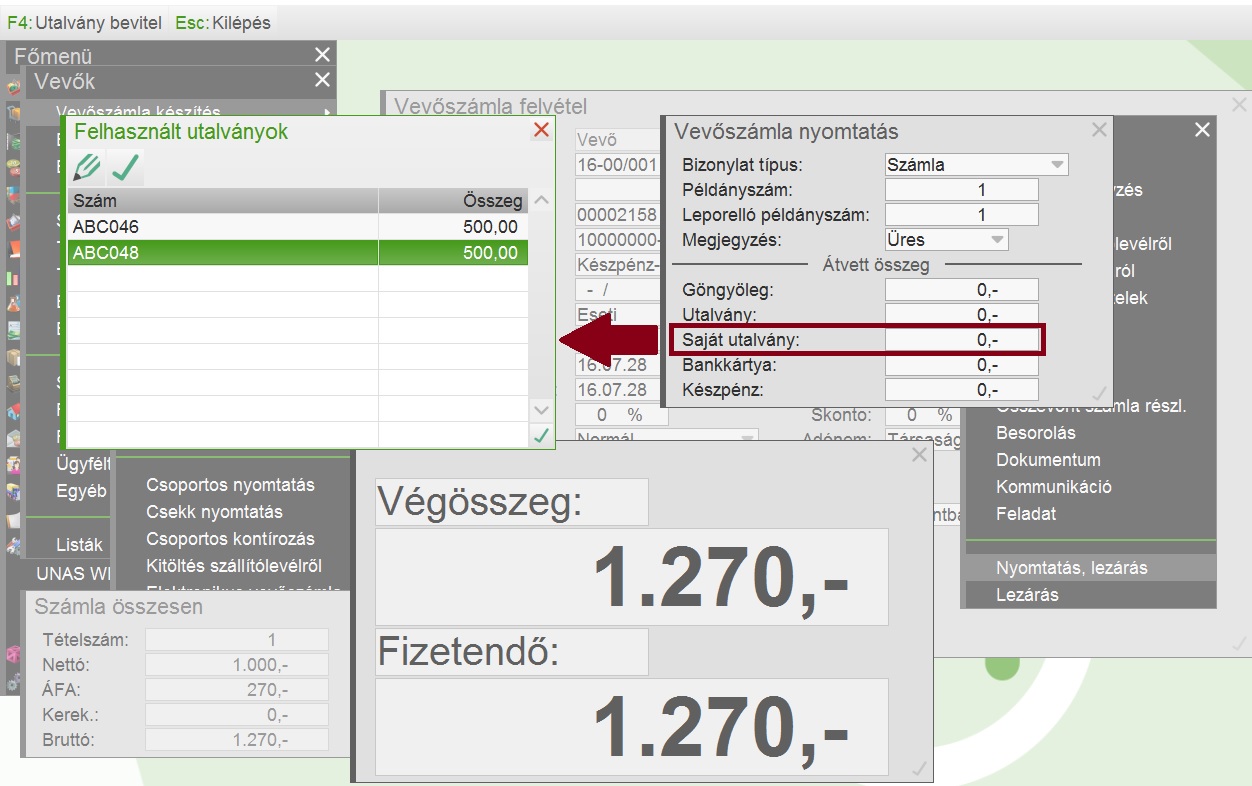Click the scroll down arrow of the voucher list
This screenshot has height=786, width=1252.
(x=541, y=410)
